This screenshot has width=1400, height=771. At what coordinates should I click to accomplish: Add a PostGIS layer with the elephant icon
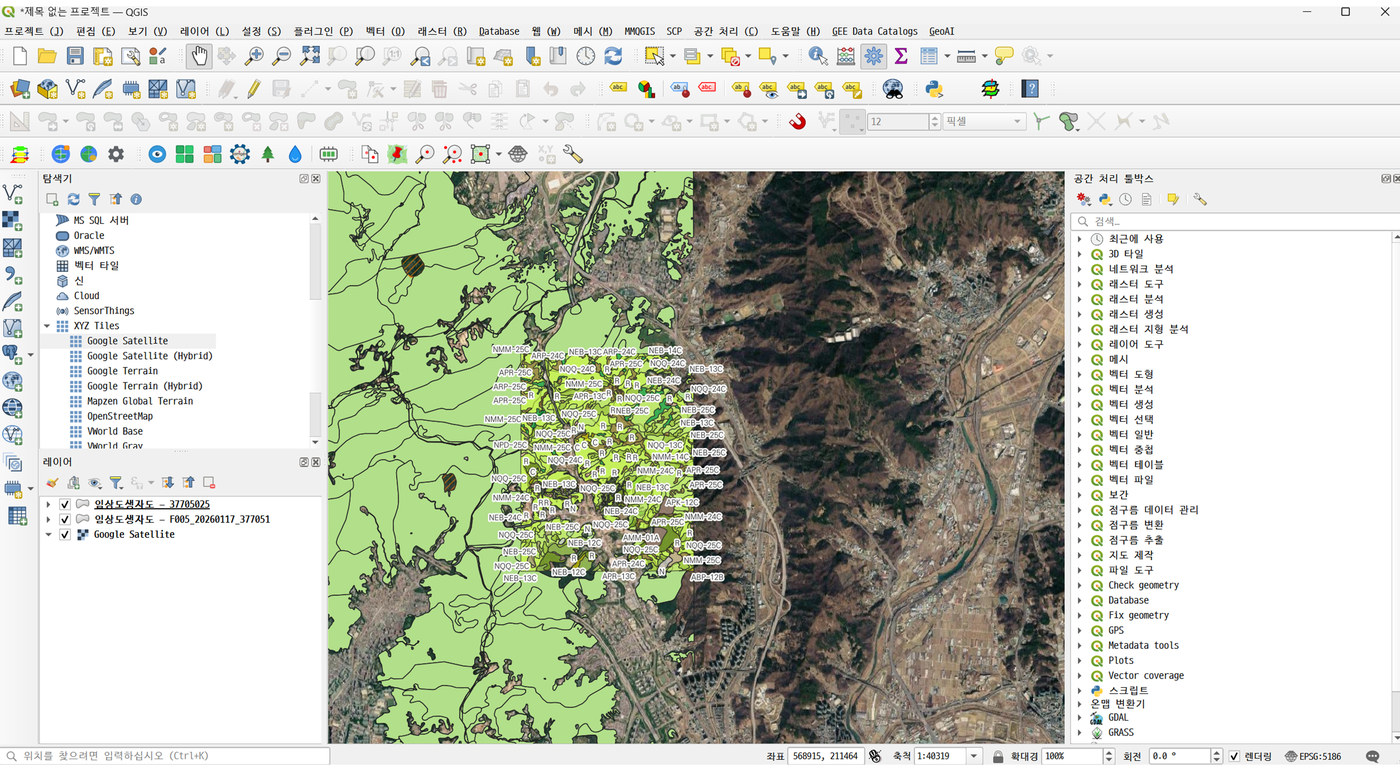tap(13, 354)
